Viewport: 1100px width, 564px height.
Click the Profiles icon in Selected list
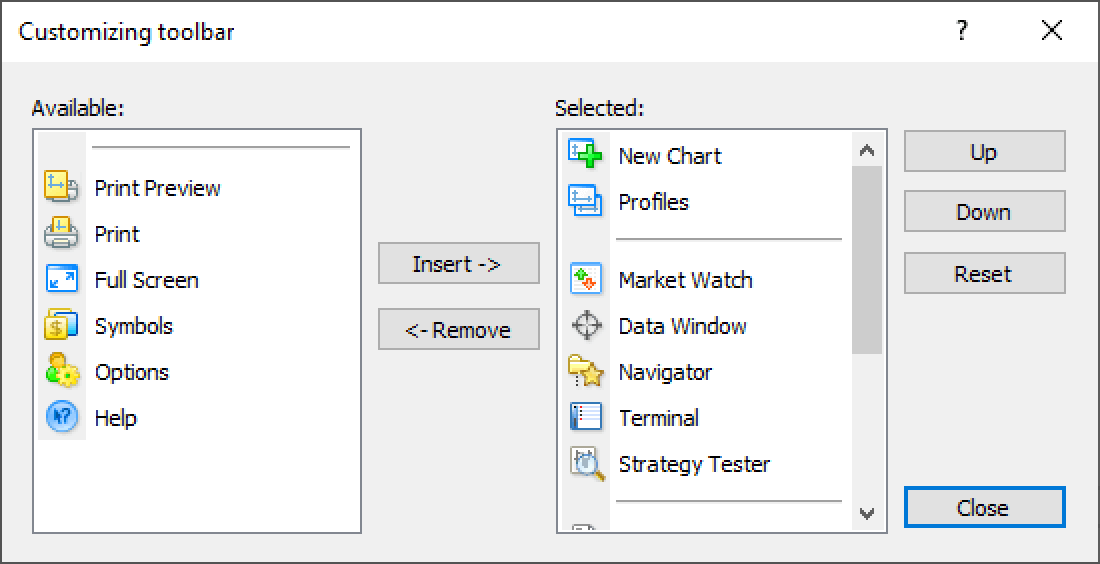click(585, 202)
